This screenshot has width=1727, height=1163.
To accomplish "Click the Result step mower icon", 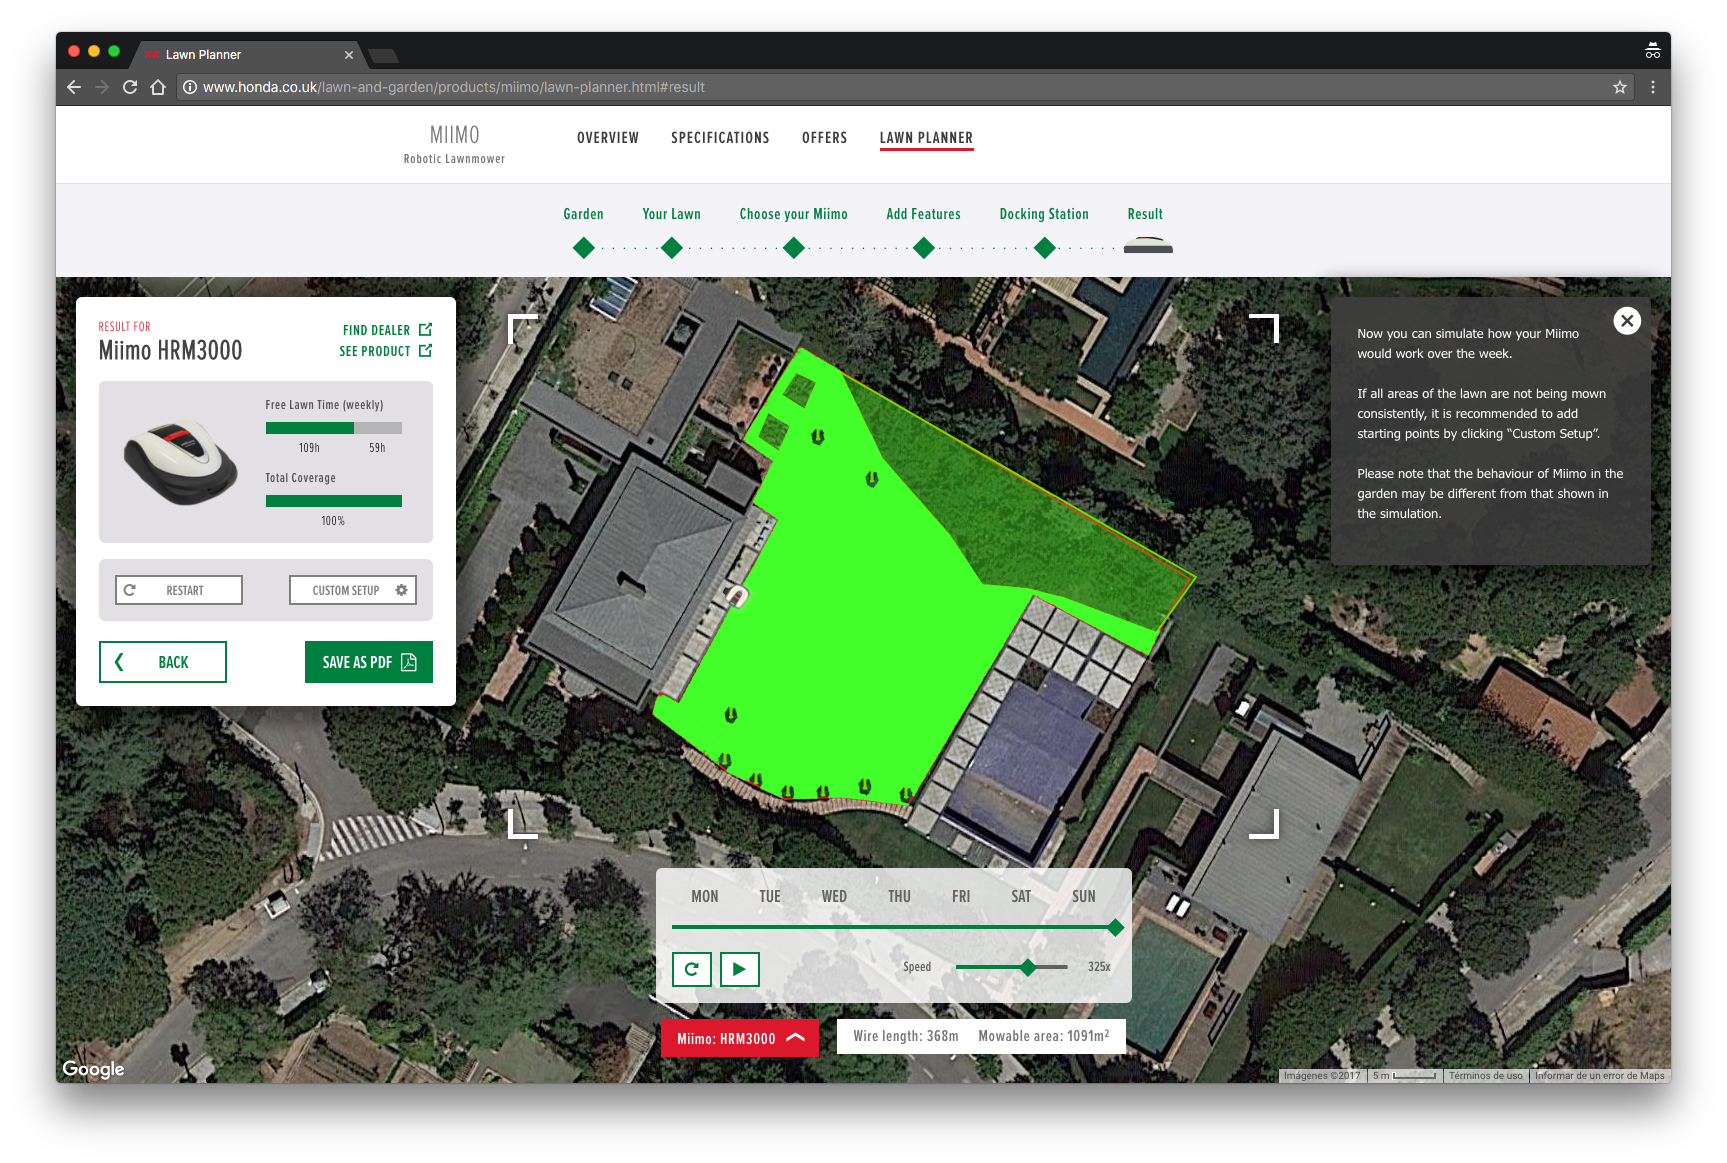I will click(1148, 245).
